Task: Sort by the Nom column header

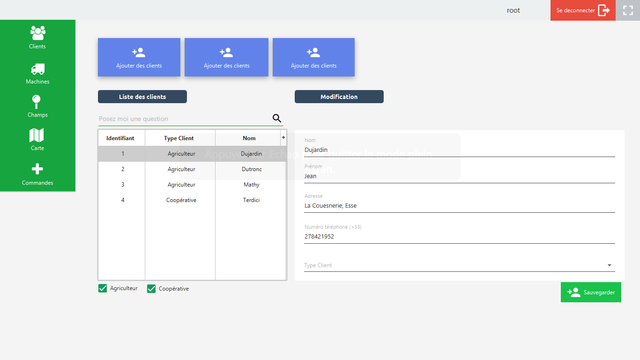Action: [248, 138]
